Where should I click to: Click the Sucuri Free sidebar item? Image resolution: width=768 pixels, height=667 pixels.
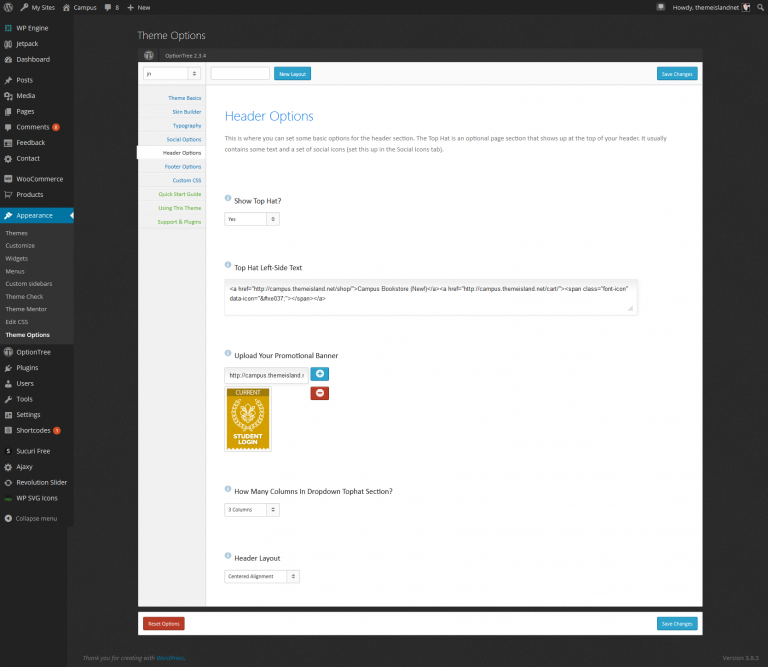point(36,451)
